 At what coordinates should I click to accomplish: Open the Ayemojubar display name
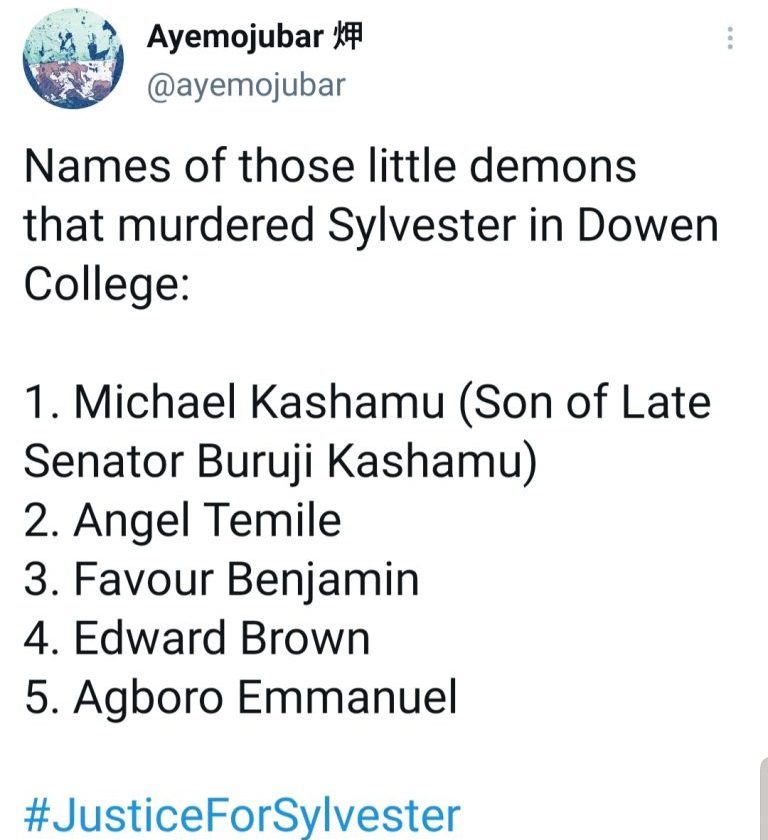236,38
